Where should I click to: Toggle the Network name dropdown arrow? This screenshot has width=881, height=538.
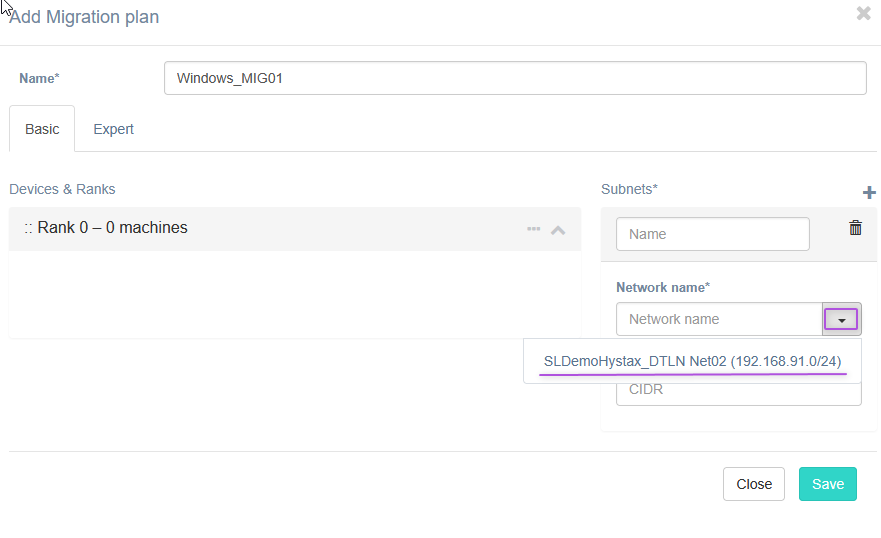tap(841, 319)
